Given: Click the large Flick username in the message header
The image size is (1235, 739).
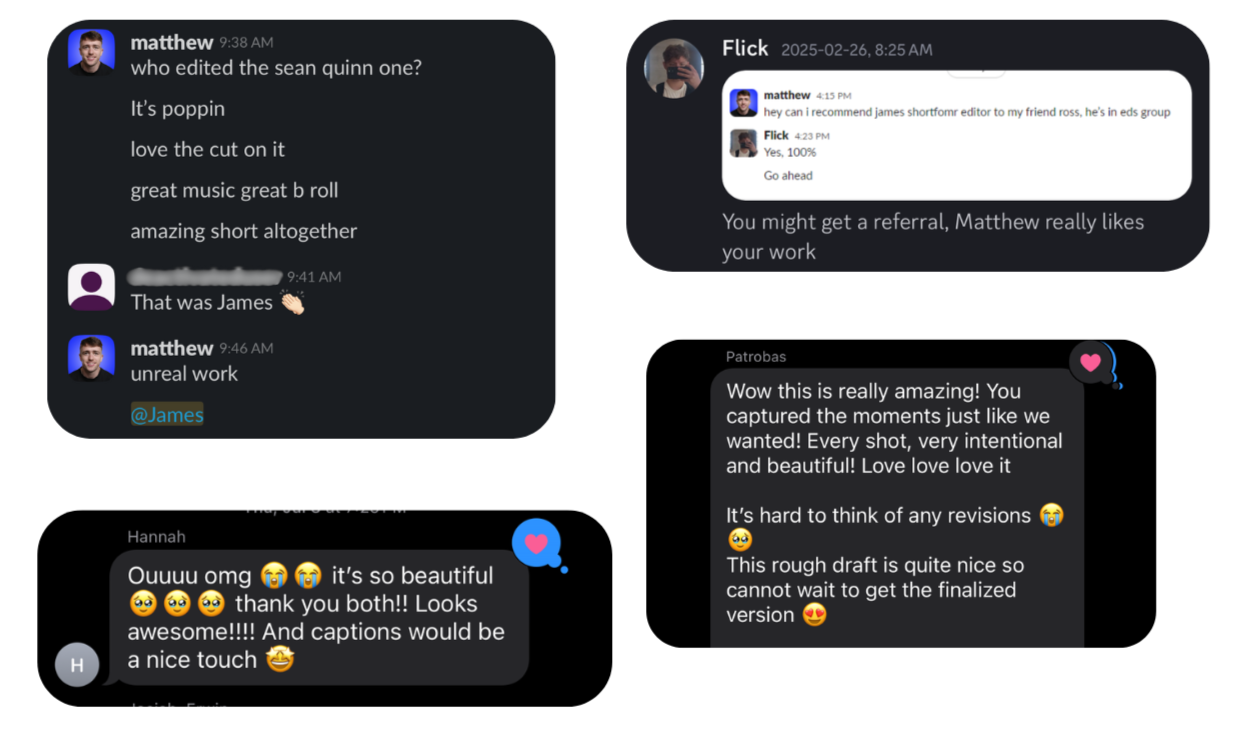Looking at the screenshot, I should 745,48.
